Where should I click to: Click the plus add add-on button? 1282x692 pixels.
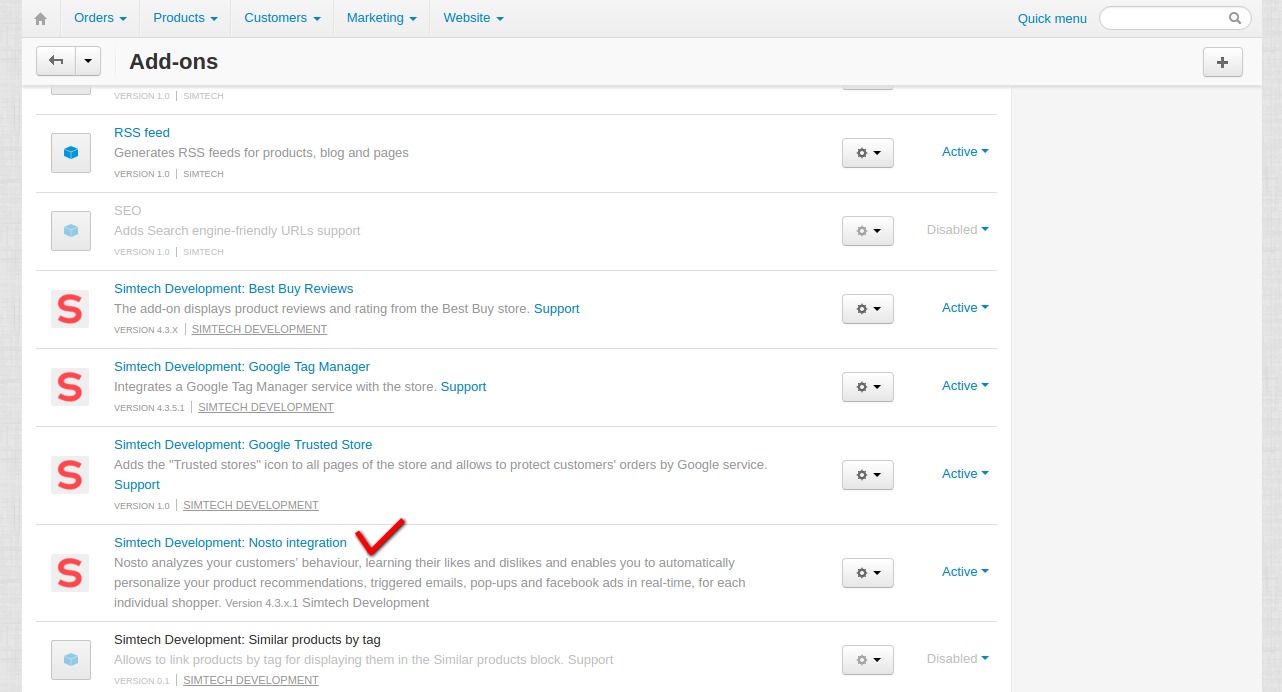pyautogui.click(x=1222, y=62)
